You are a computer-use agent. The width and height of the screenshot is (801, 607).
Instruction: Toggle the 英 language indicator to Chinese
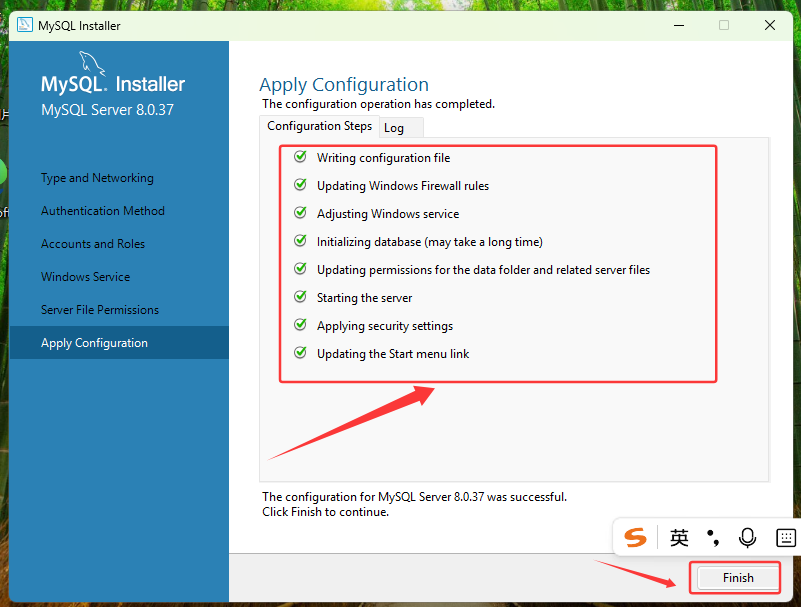point(679,537)
